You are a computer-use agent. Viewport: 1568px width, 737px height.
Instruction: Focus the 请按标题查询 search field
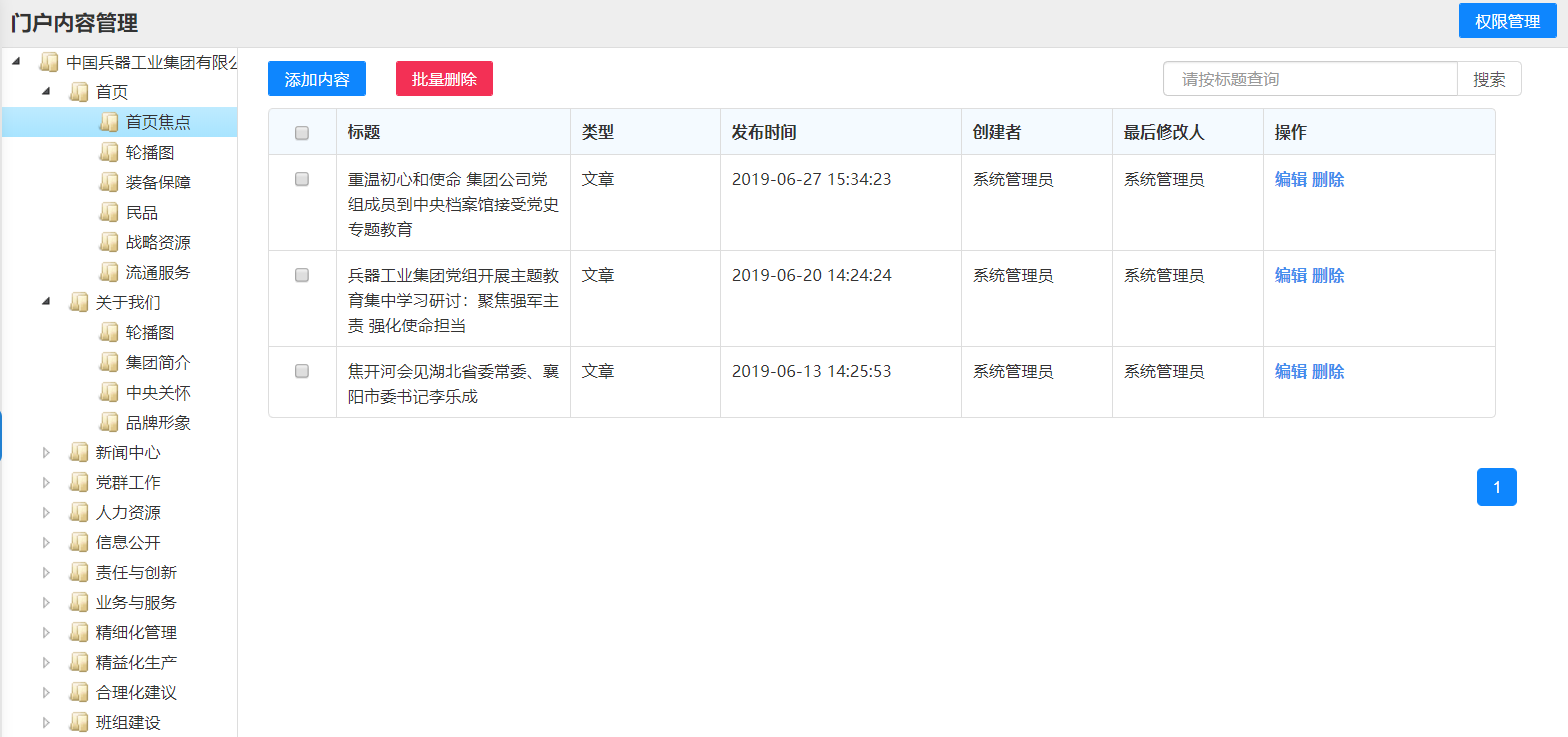click(1310, 79)
